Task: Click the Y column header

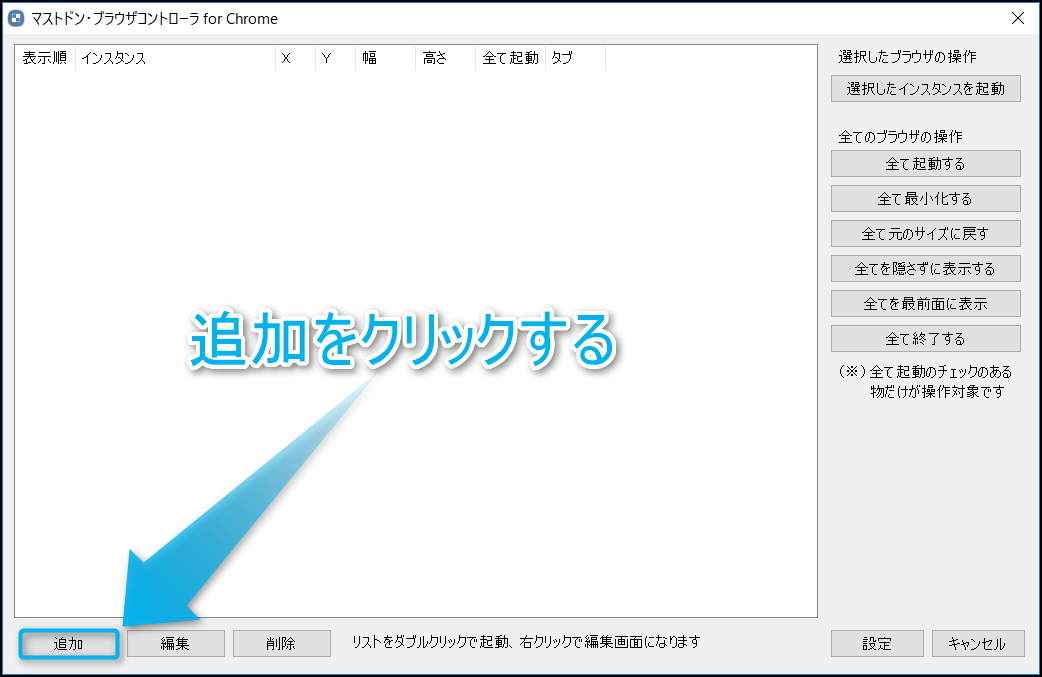Action: [x=335, y=58]
